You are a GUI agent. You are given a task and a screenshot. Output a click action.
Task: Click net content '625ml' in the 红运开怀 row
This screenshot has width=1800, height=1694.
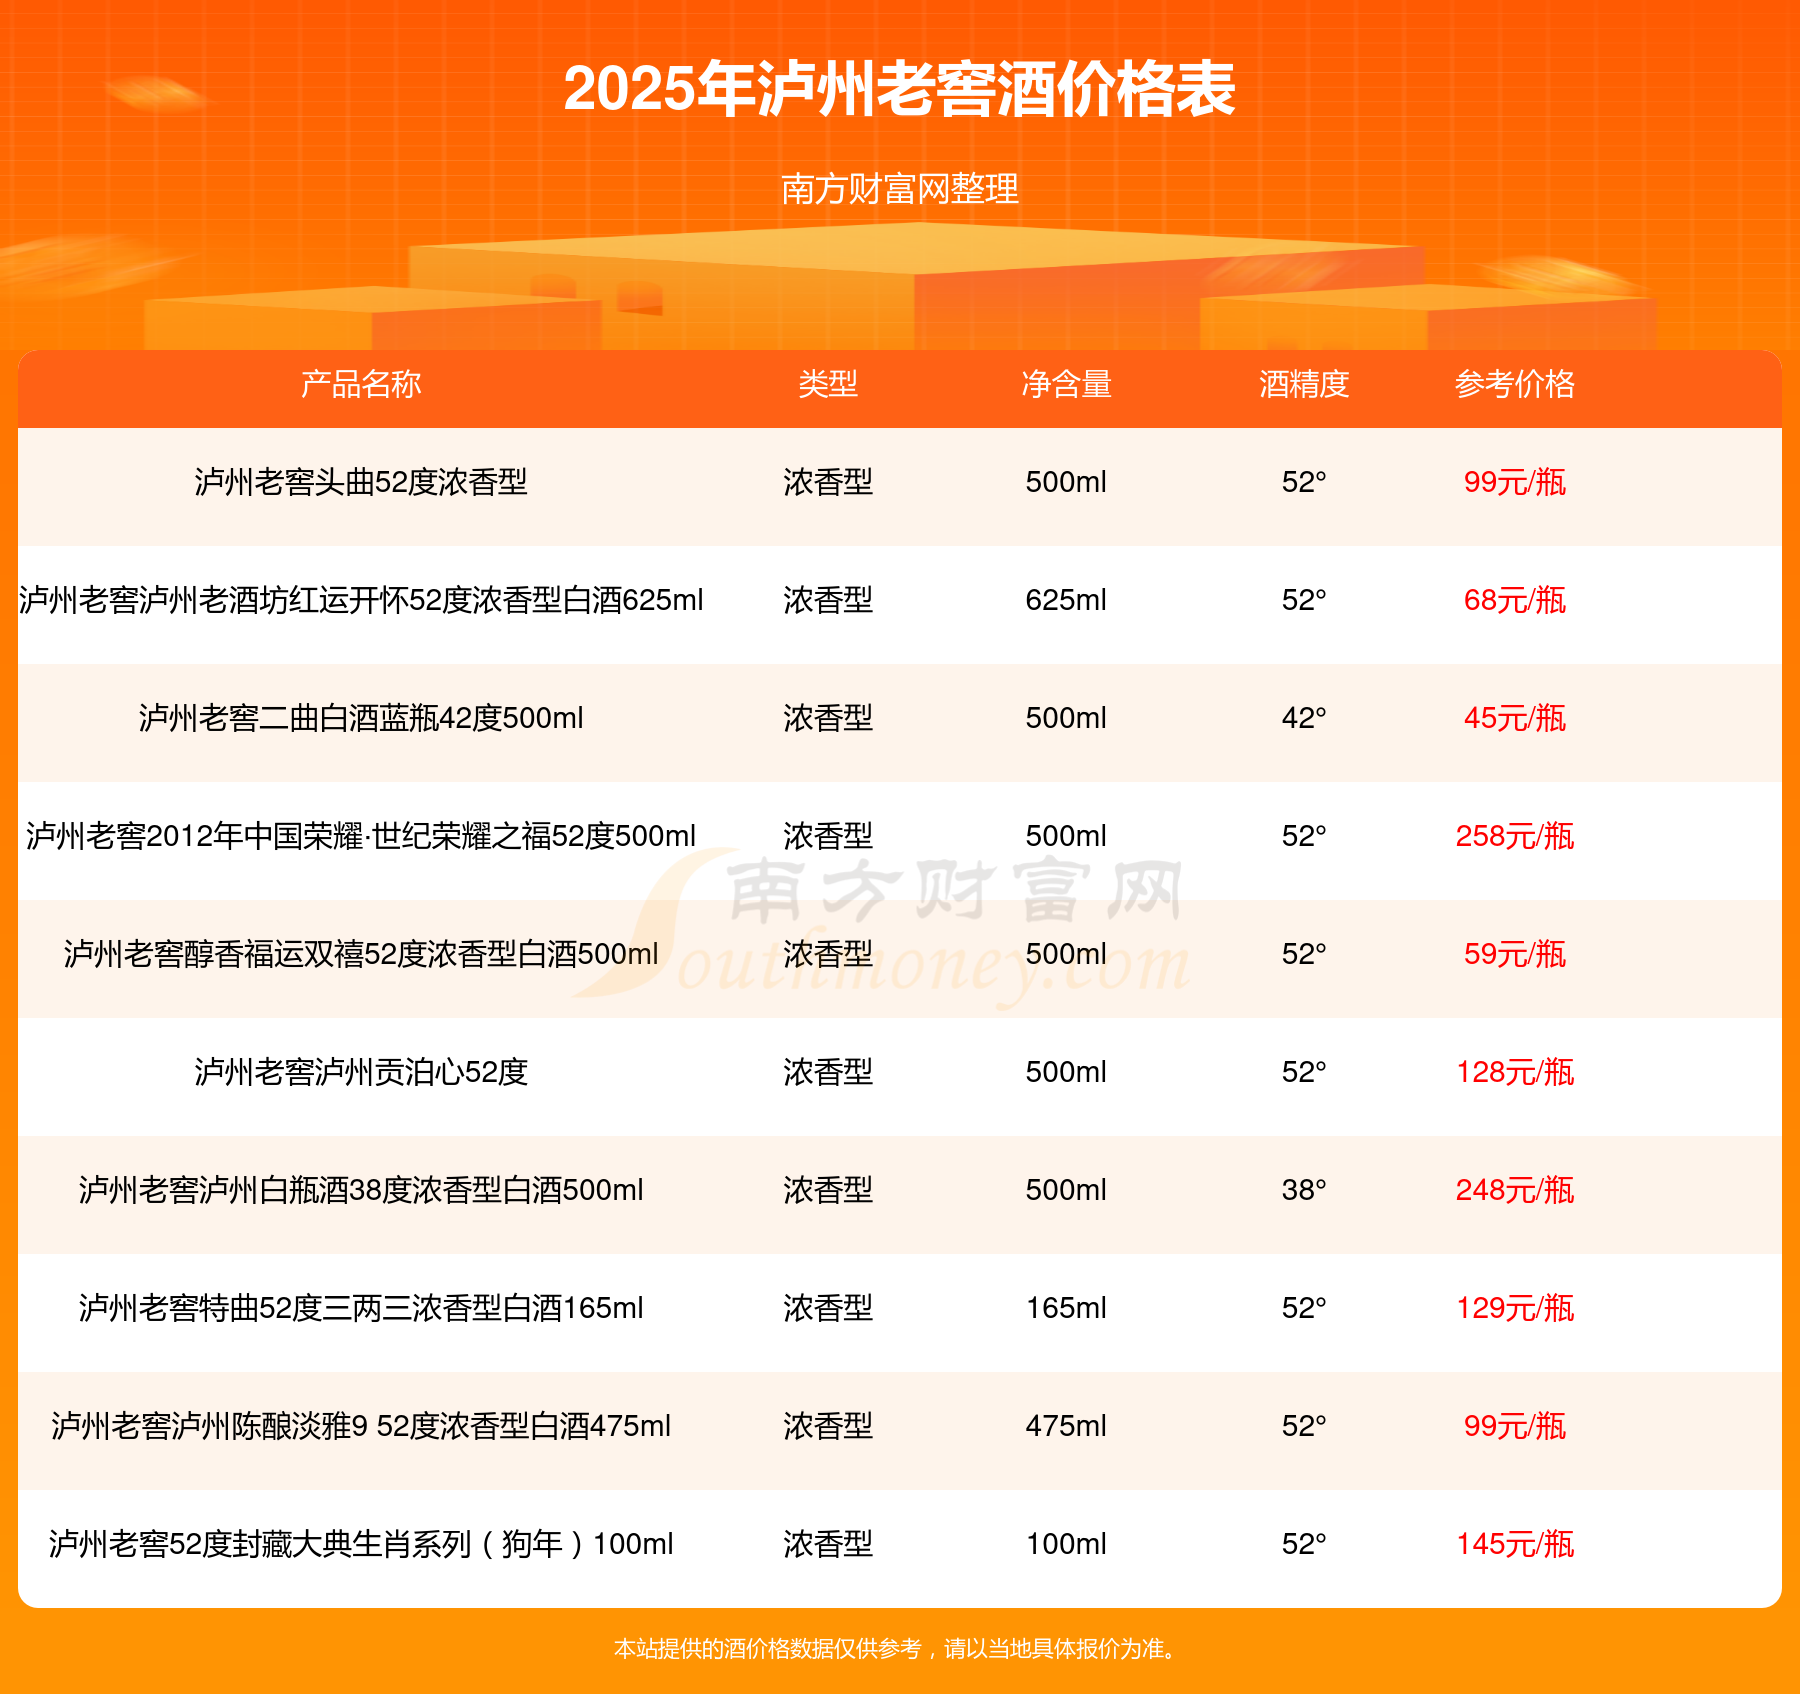coord(1066,600)
